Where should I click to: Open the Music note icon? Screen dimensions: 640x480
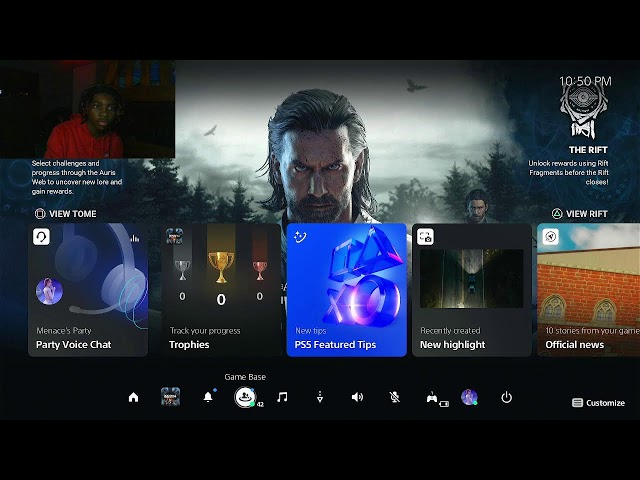282,397
